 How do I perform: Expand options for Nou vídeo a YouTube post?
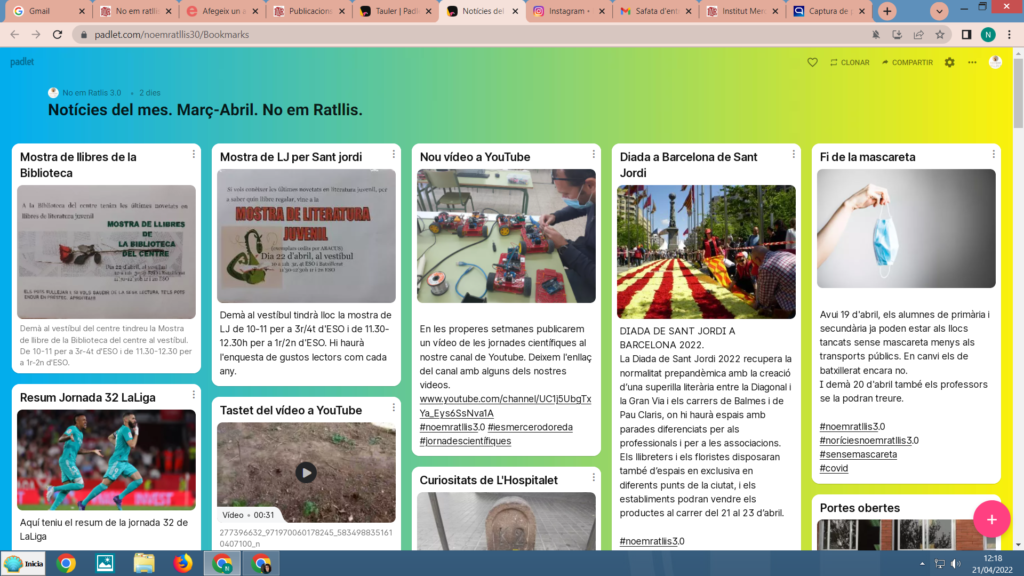(x=593, y=154)
